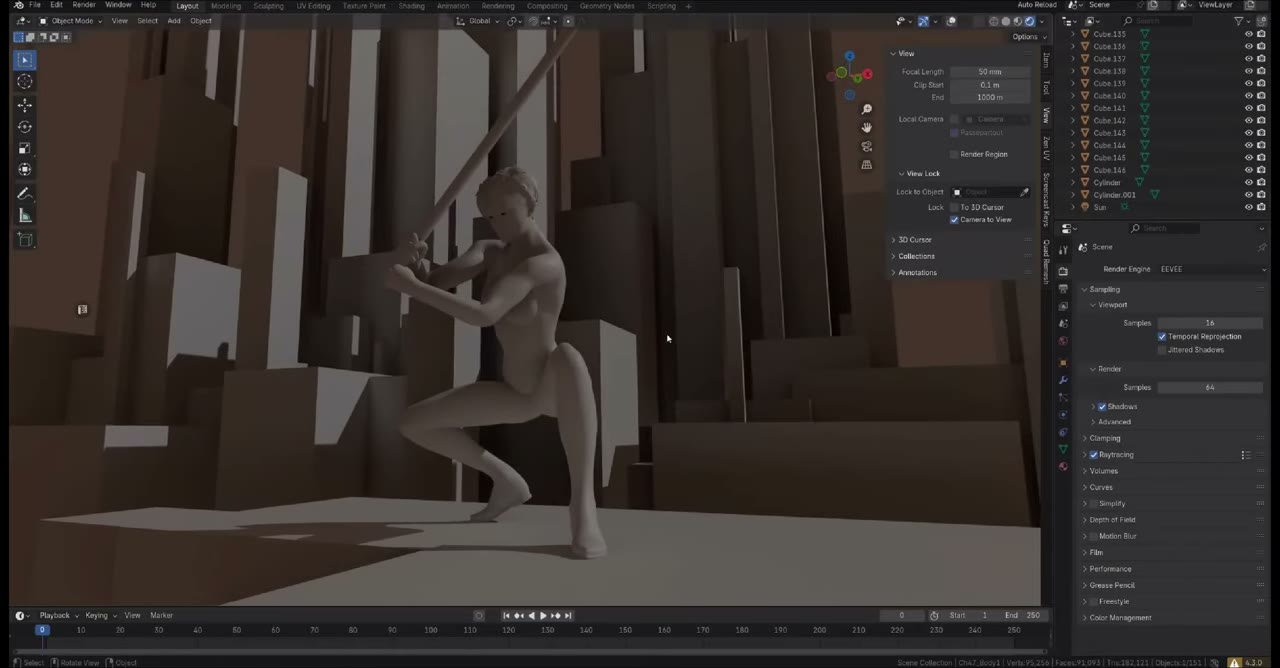
Task: Enable Jittered Shadows checkbox
Action: point(1162,350)
